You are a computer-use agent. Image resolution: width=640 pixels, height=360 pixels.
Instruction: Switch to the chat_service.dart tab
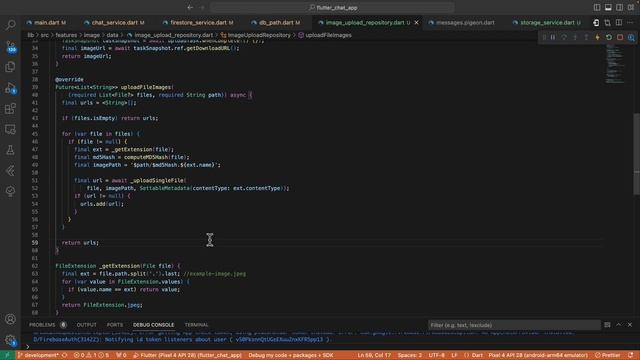tap(114, 22)
